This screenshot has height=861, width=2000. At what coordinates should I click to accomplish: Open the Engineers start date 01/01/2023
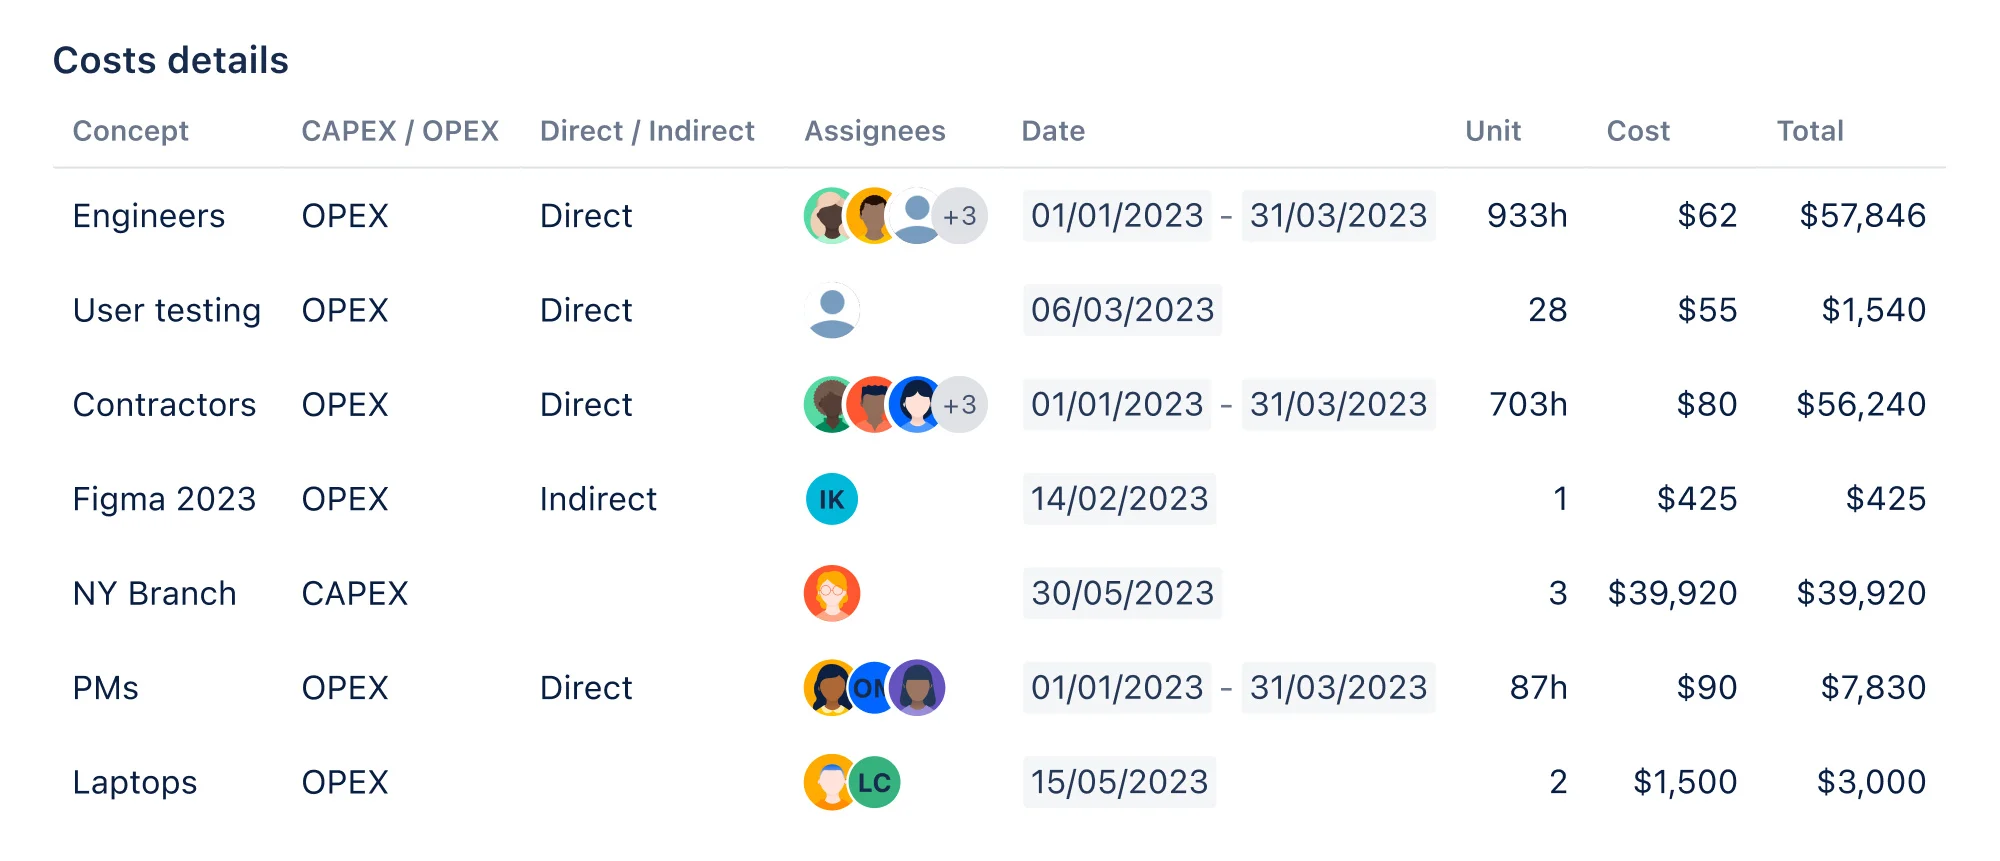click(1117, 216)
